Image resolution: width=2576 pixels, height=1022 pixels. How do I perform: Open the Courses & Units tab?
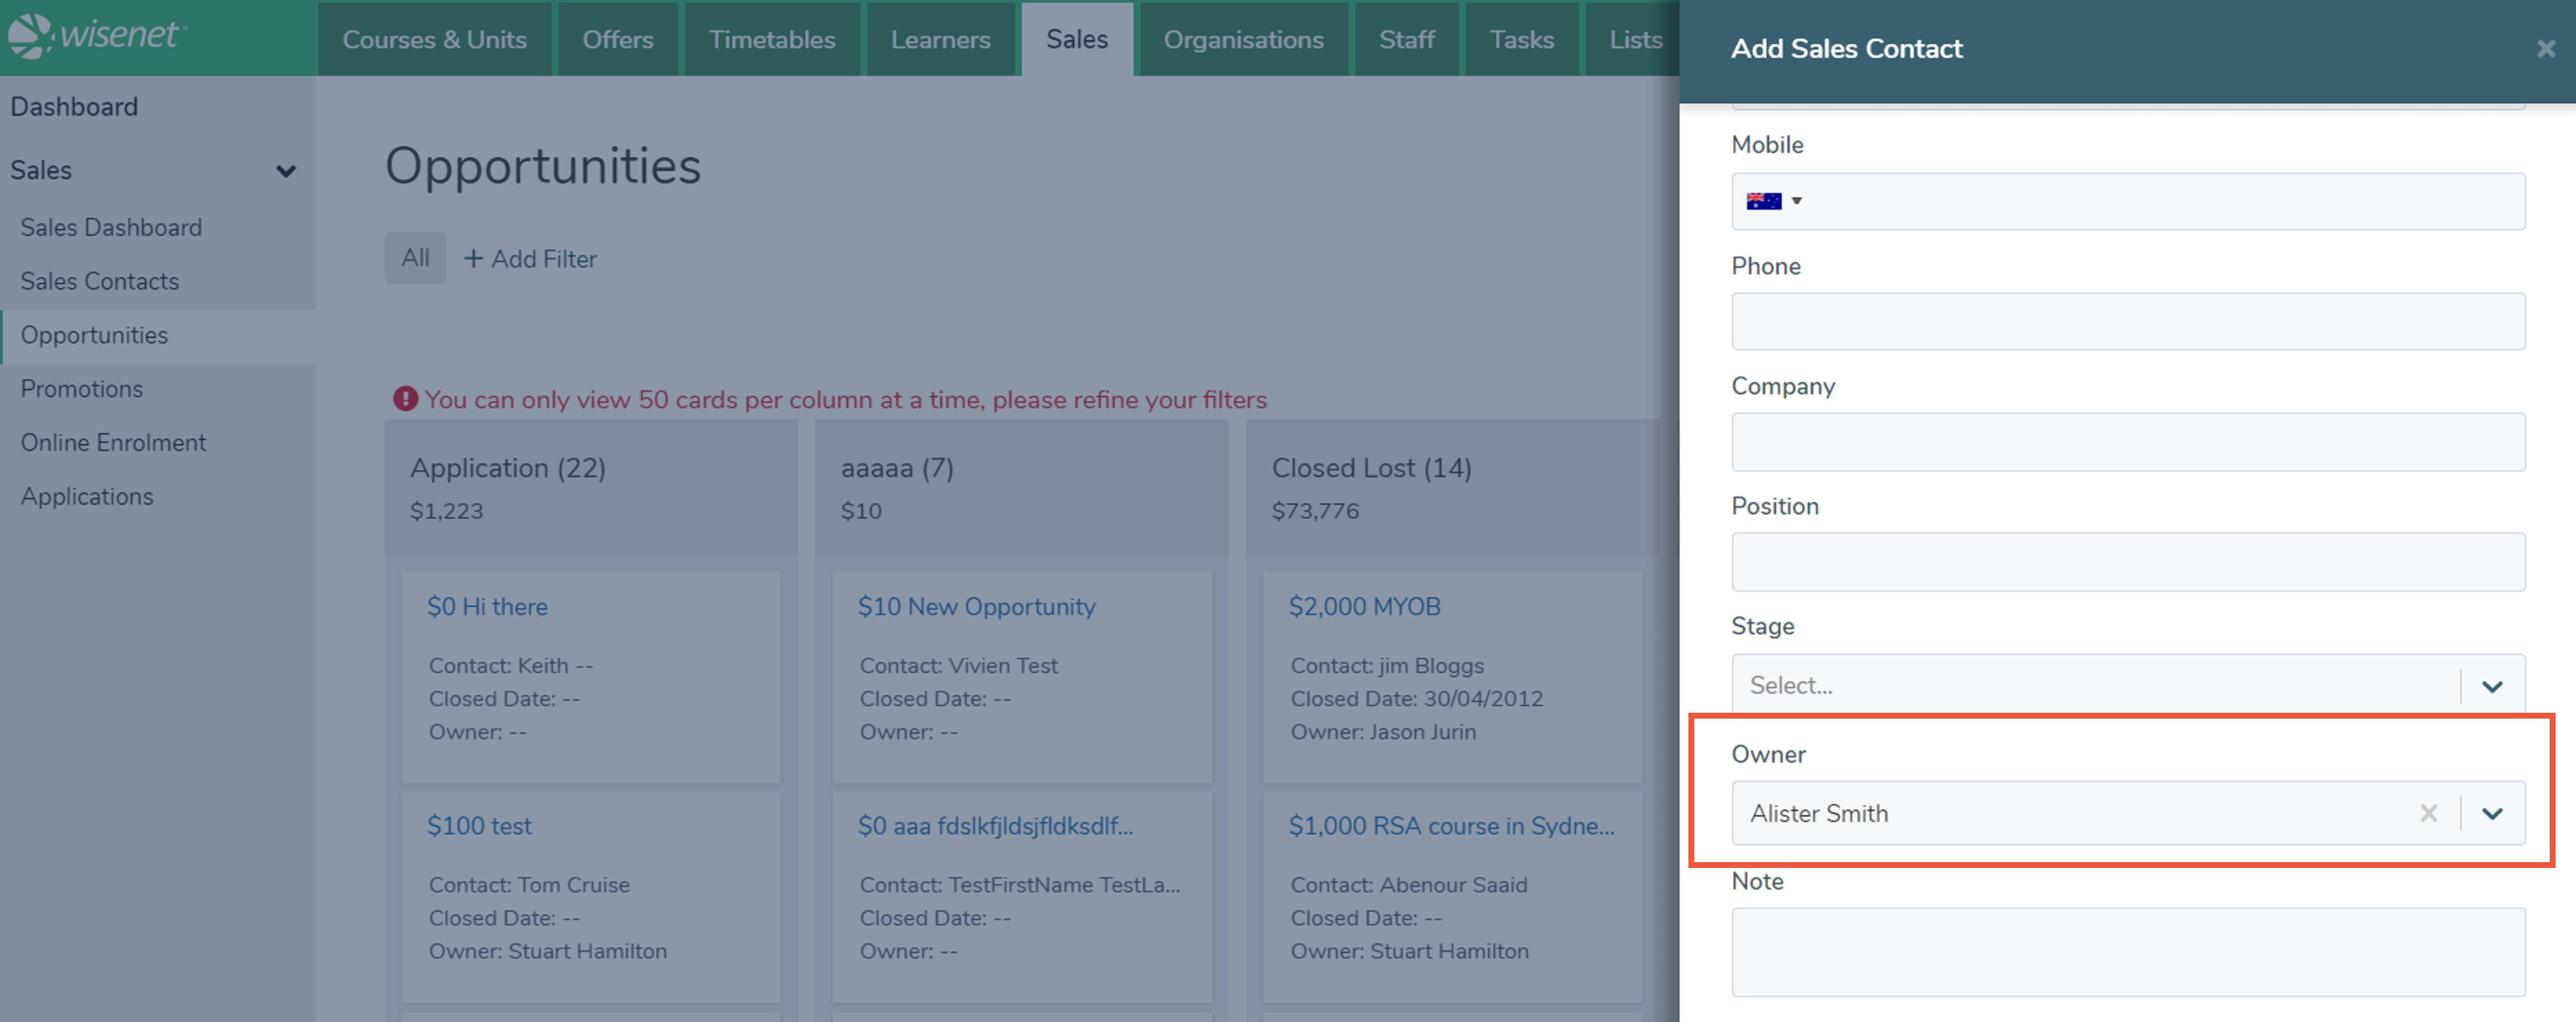click(x=434, y=39)
